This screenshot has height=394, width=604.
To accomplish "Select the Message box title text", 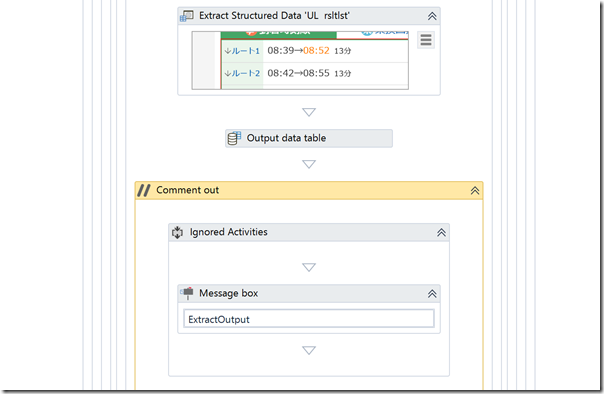I will click(228, 293).
